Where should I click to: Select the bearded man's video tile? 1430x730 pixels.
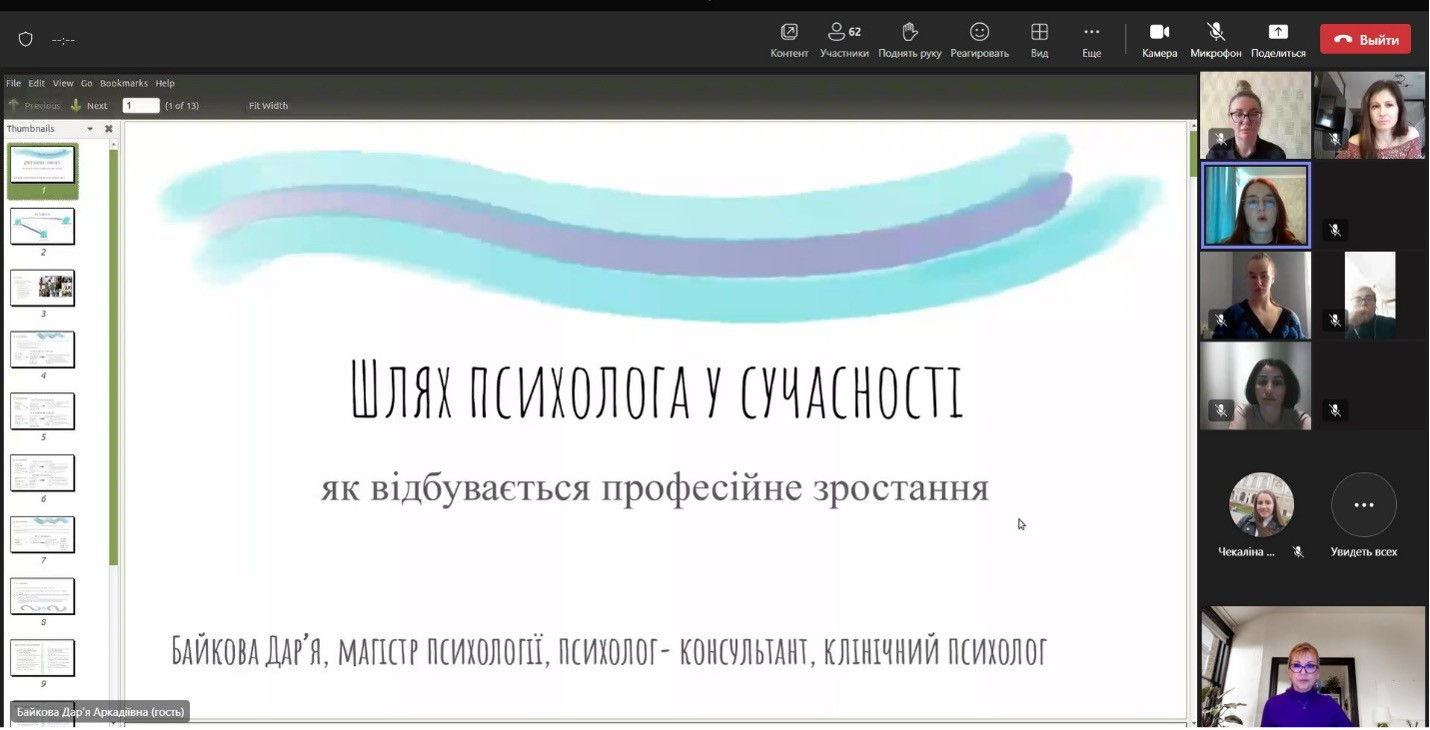click(x=1370, y=295)
